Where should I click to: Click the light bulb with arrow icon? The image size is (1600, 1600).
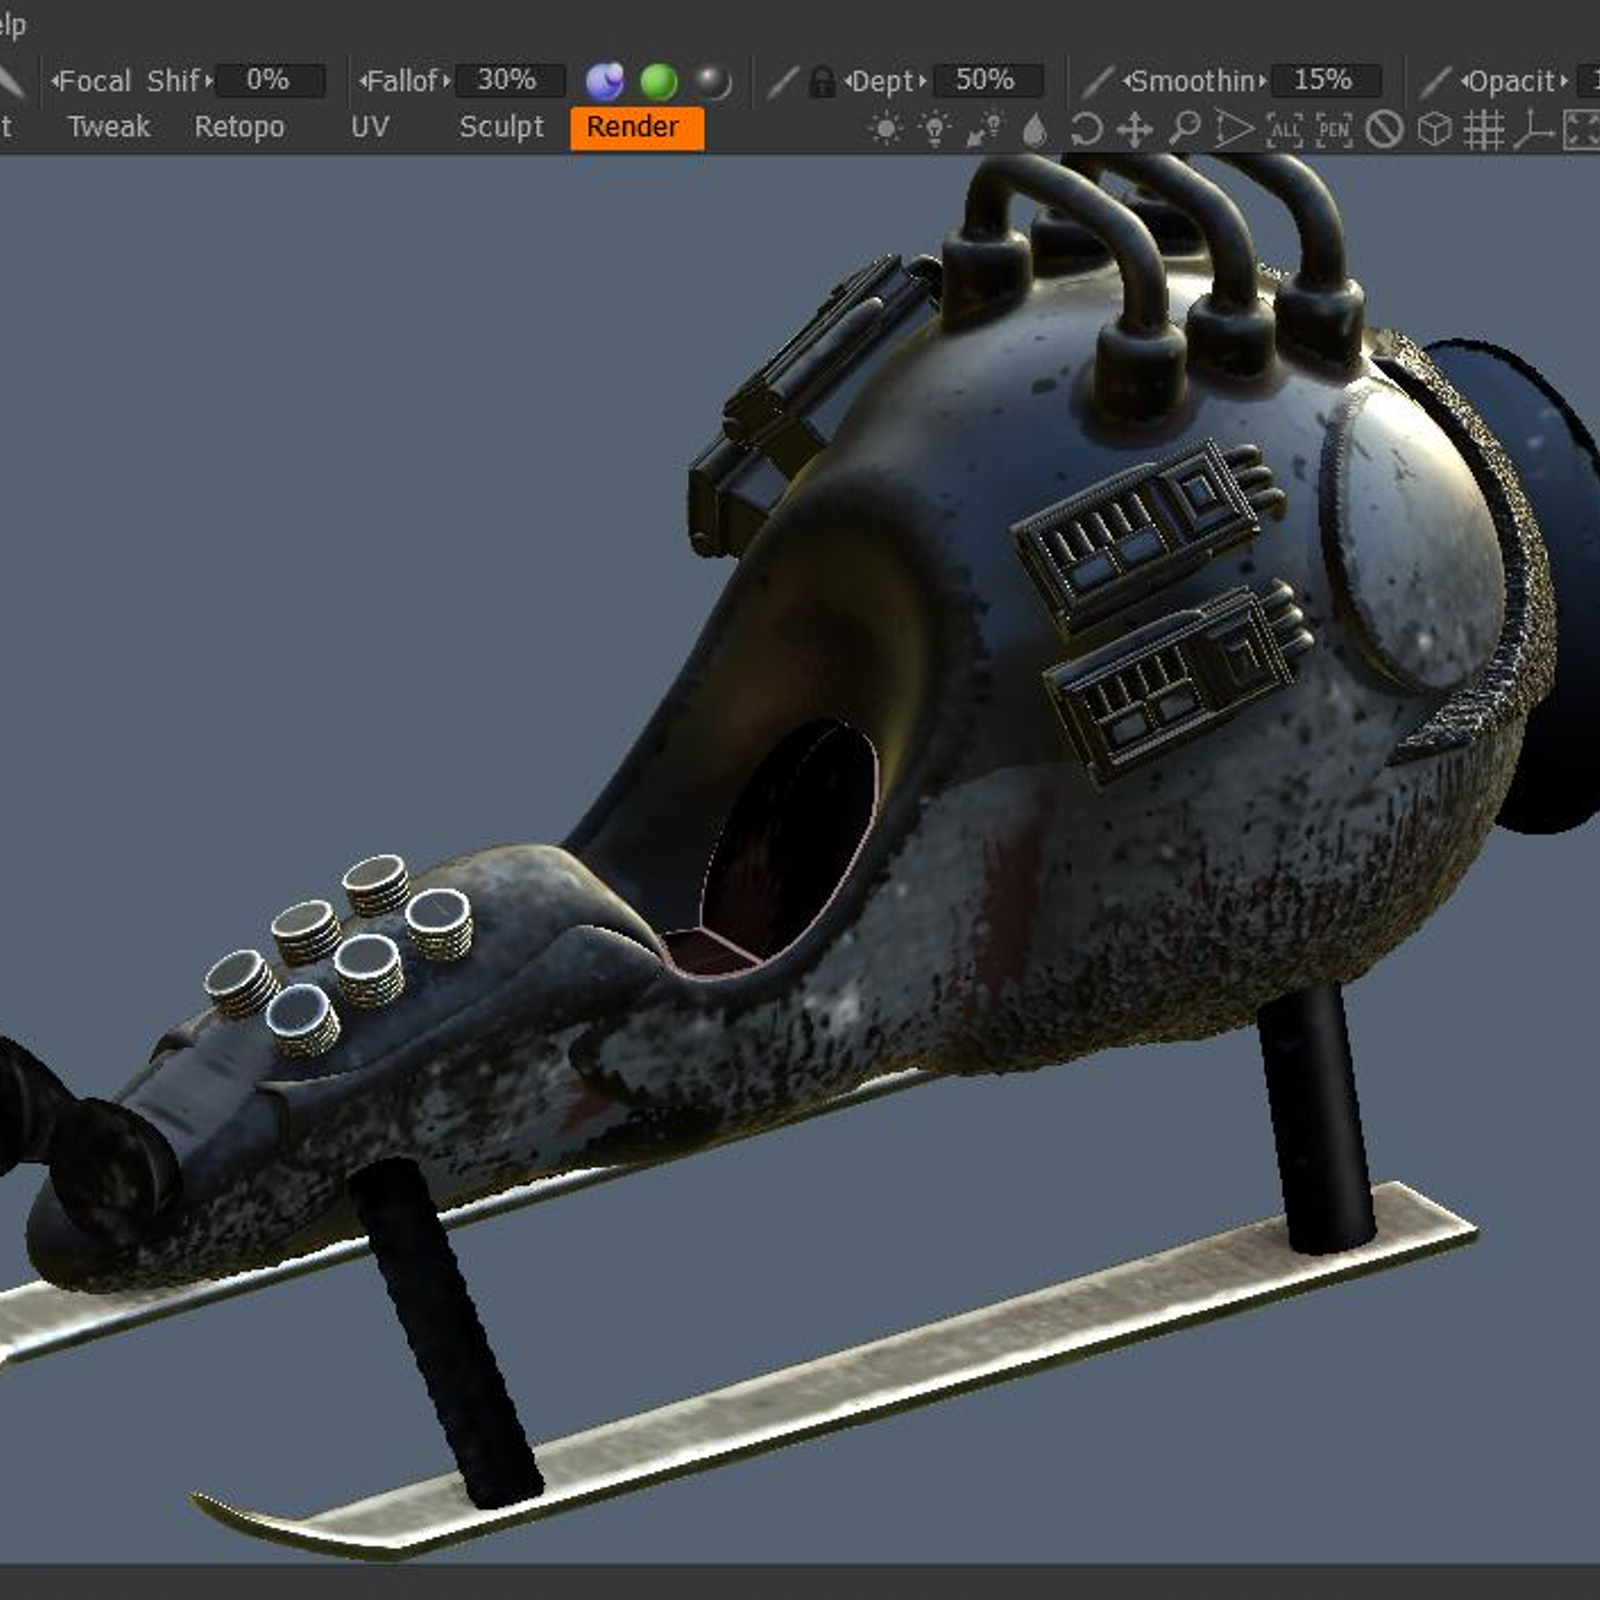984,129
